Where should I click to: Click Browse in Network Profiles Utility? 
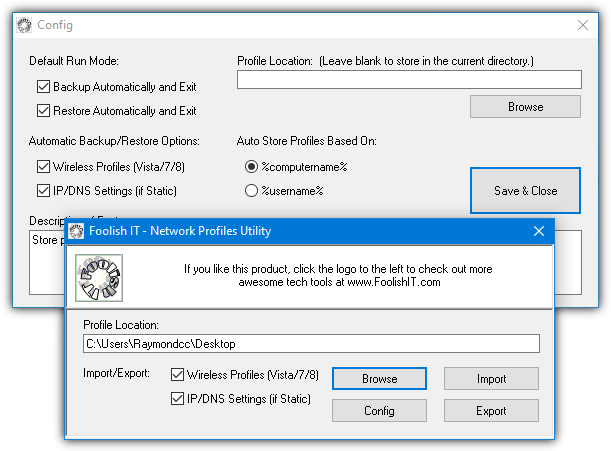[379, 378]
